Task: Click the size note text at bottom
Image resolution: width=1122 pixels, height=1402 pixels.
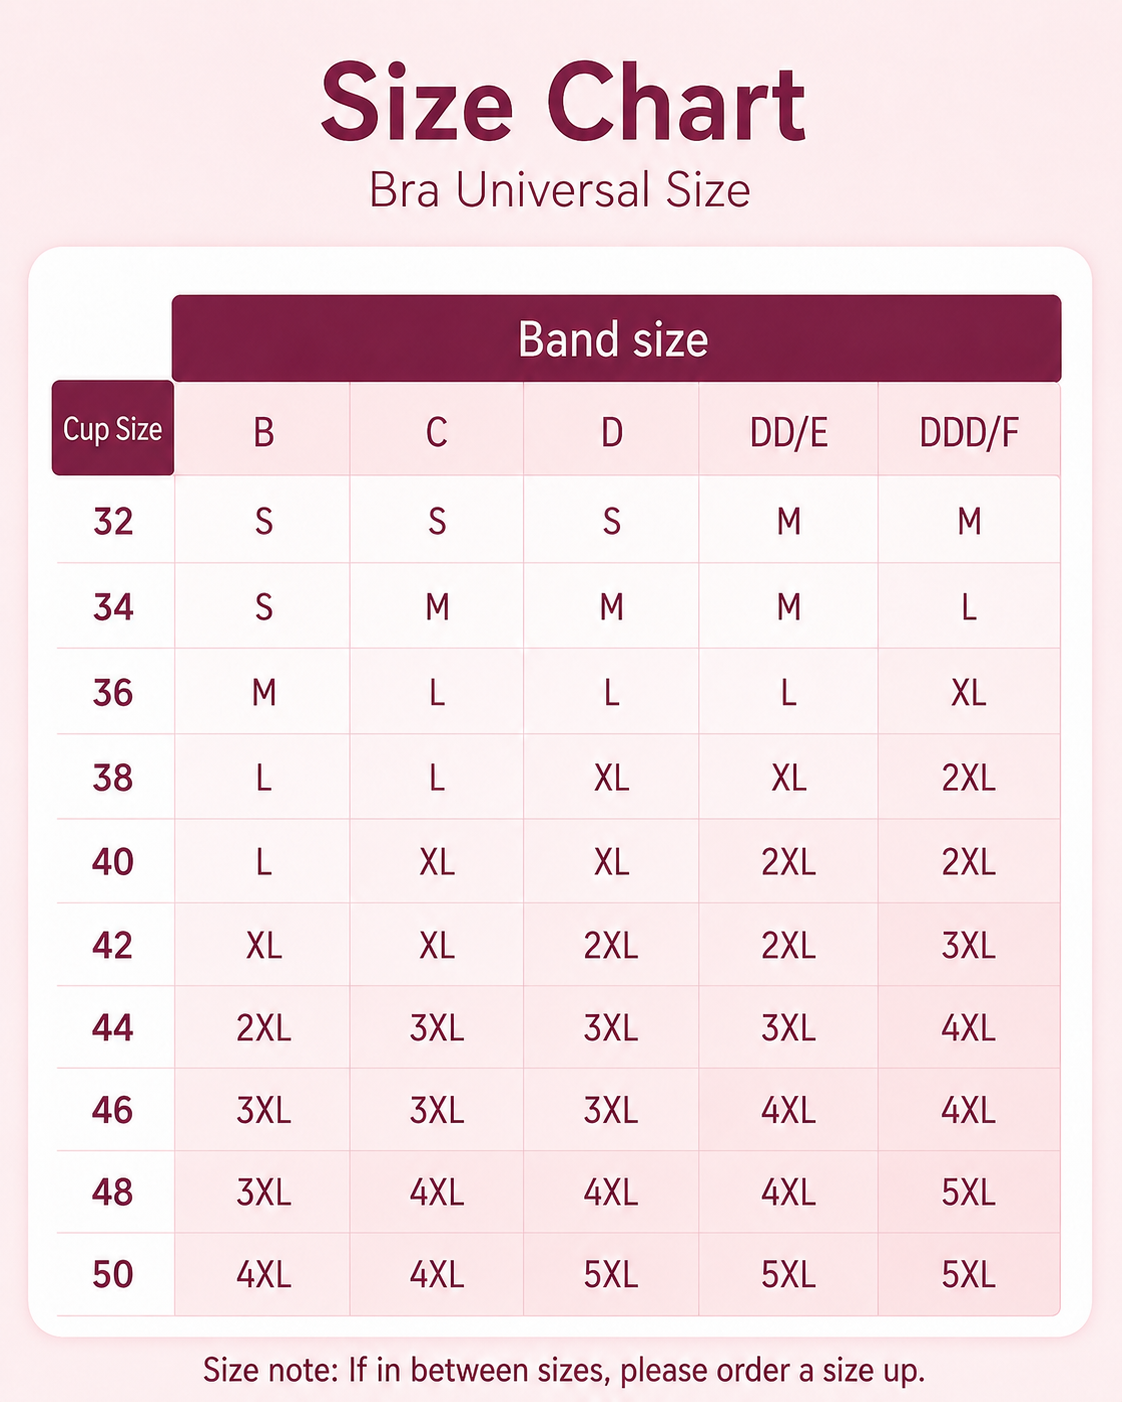Action: [564, 1370]
